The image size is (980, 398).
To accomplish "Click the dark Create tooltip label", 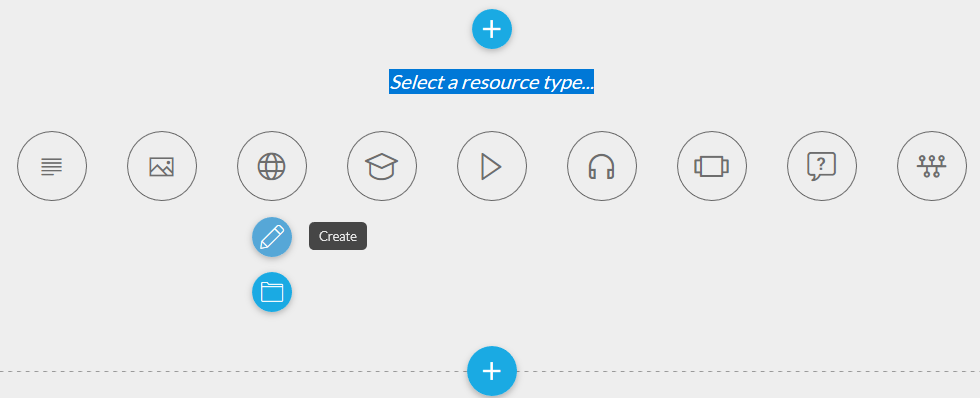I will coord(338,236).
